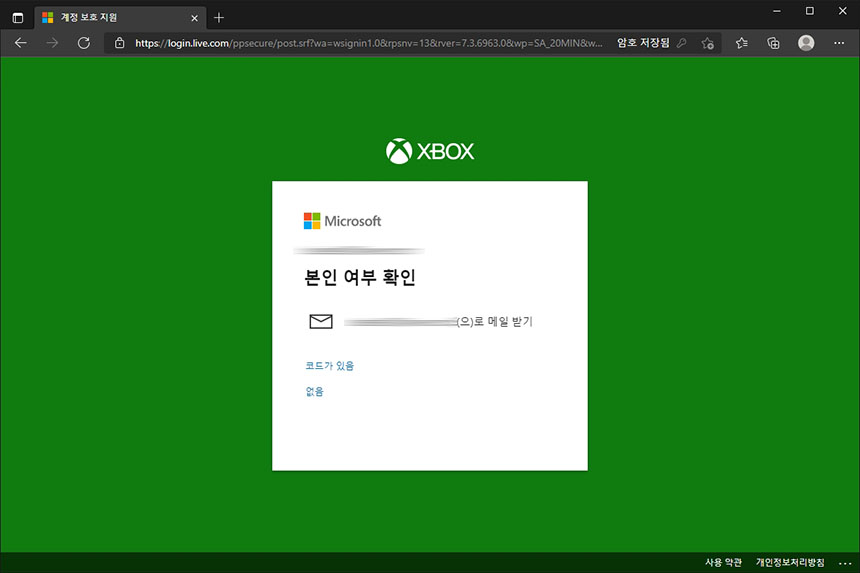Screen dimensions: 860x573
Task: Choose the email verification option
Action: tap(421, 321)
